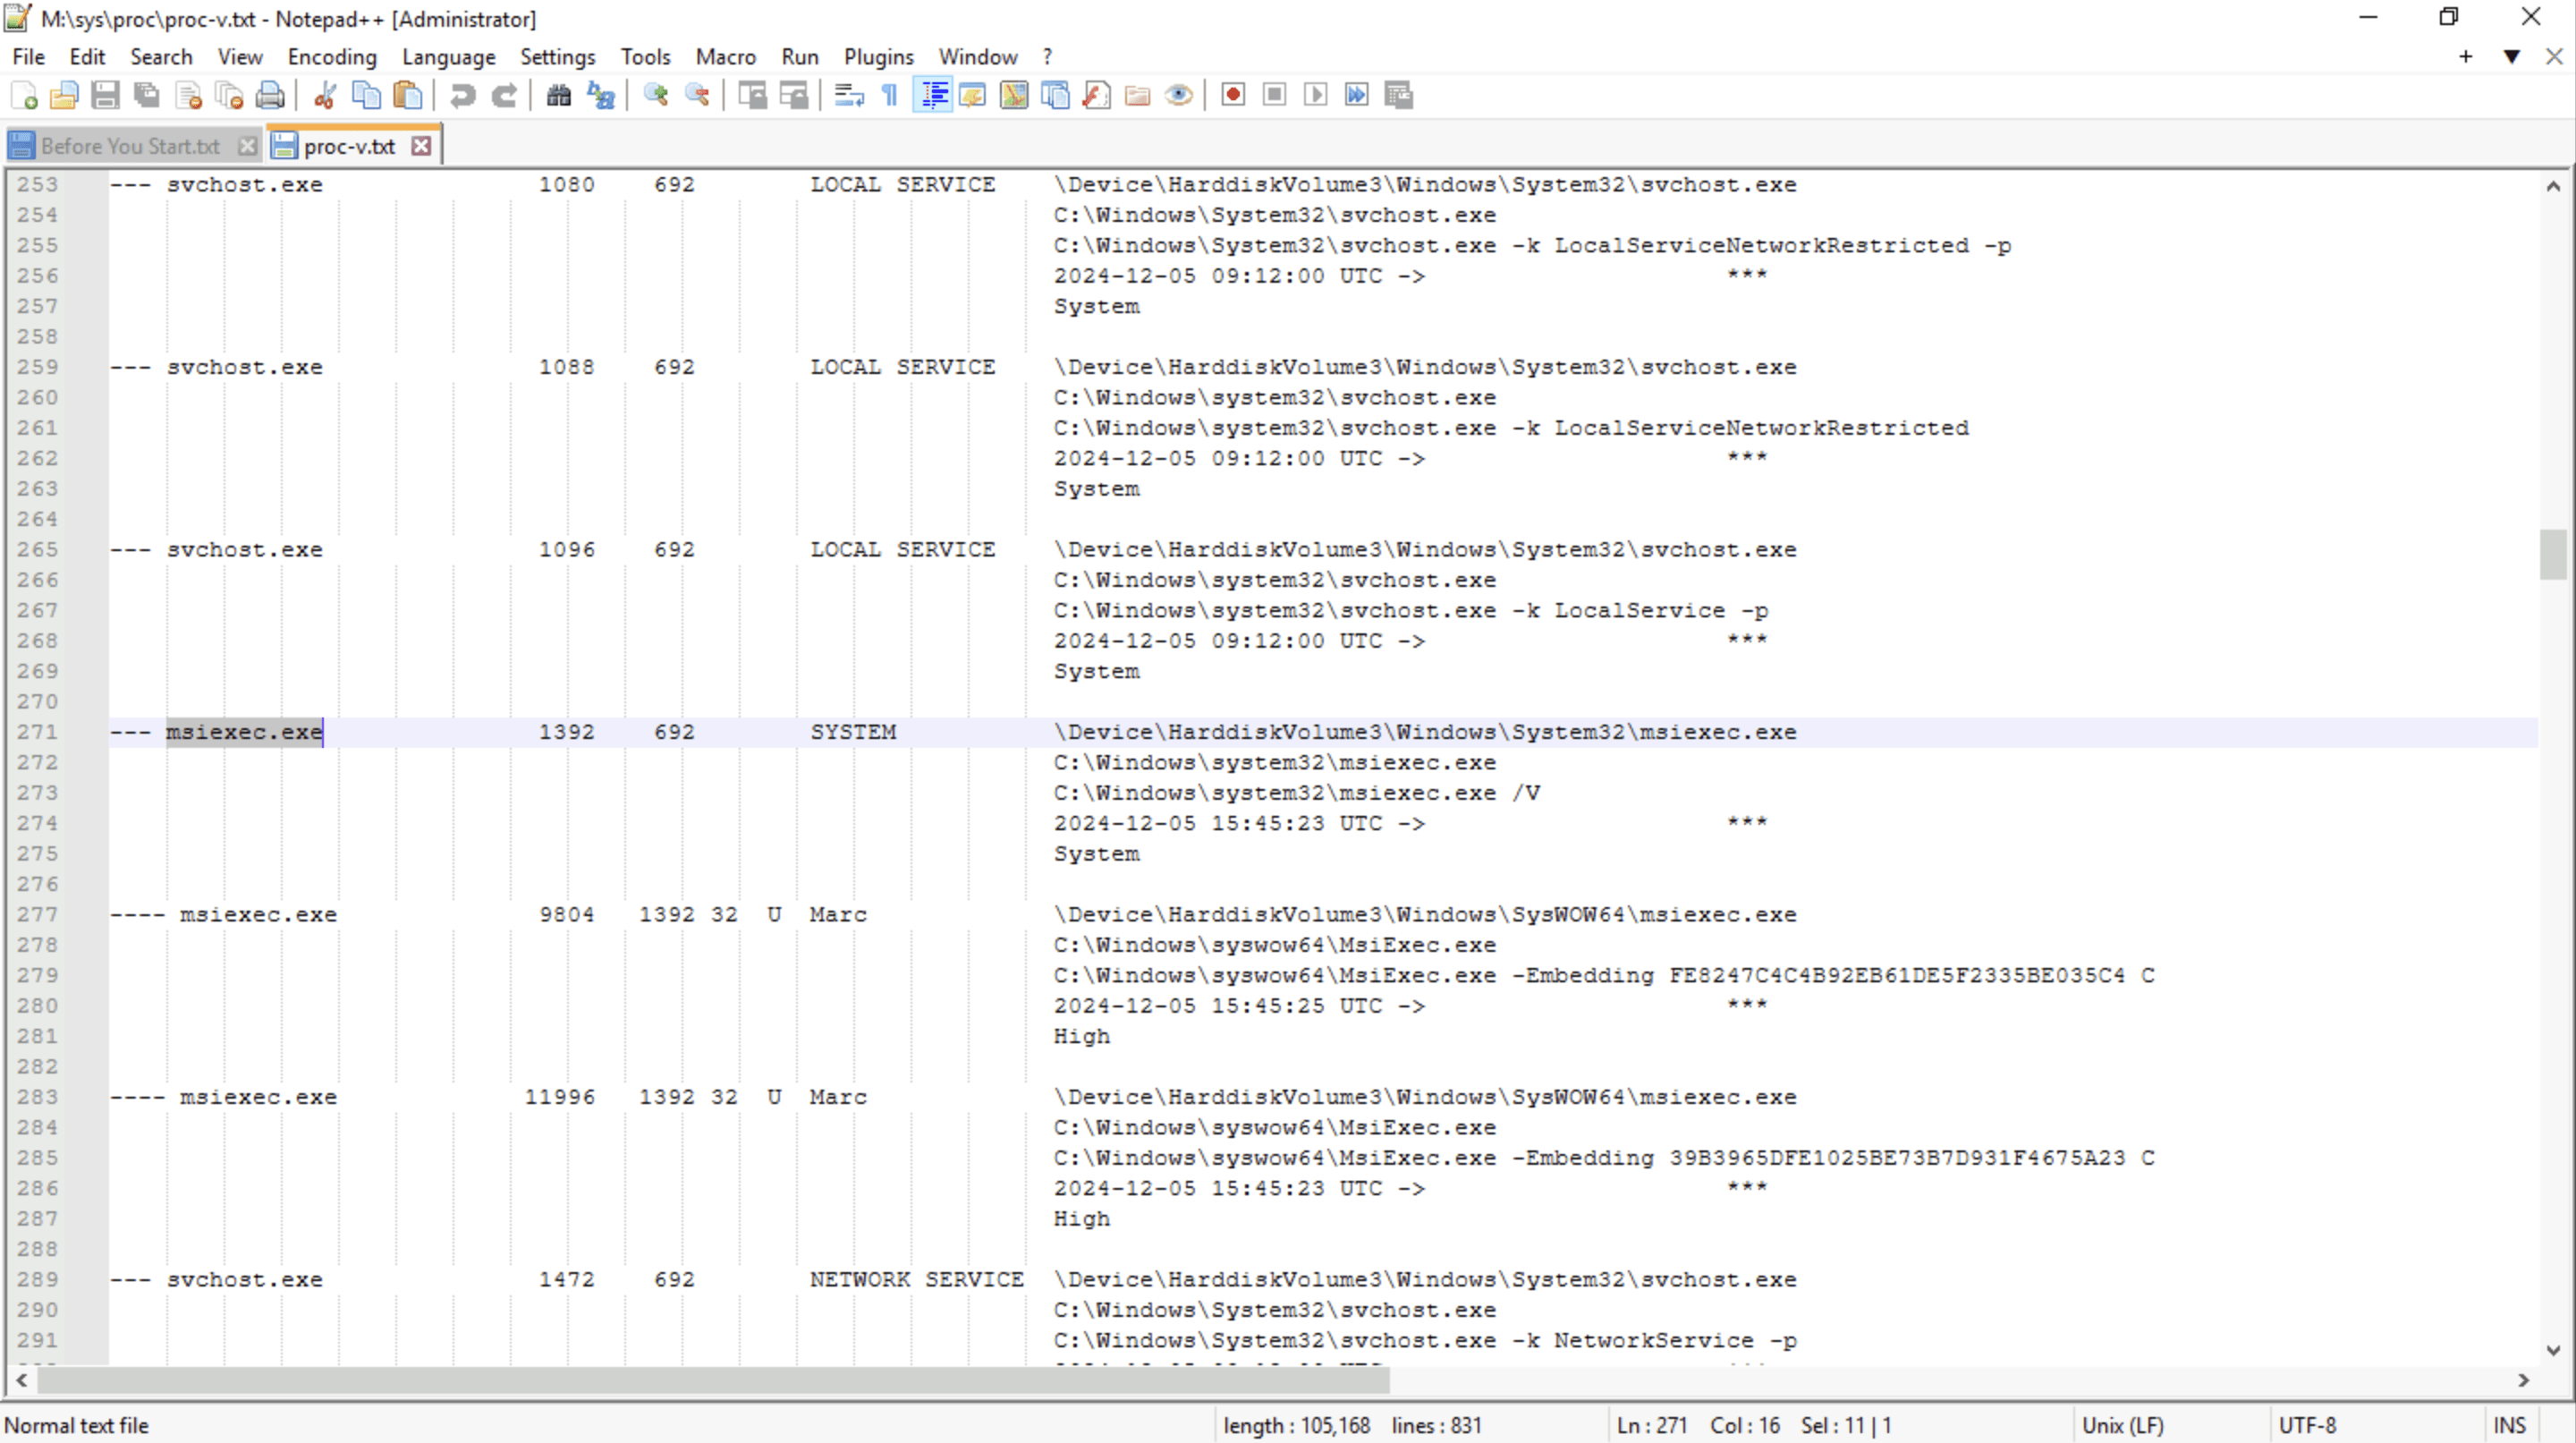Open Find with the binoculars icon
The width and height of the screenshot is (2576, 1443).
[x=559, y=95]
